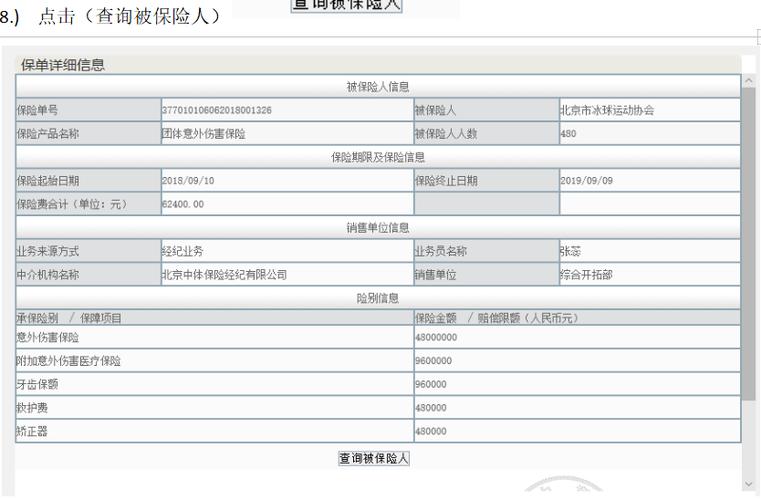Click end date 2019/09/09
The image size is (761, 500).
click(586, 181)
